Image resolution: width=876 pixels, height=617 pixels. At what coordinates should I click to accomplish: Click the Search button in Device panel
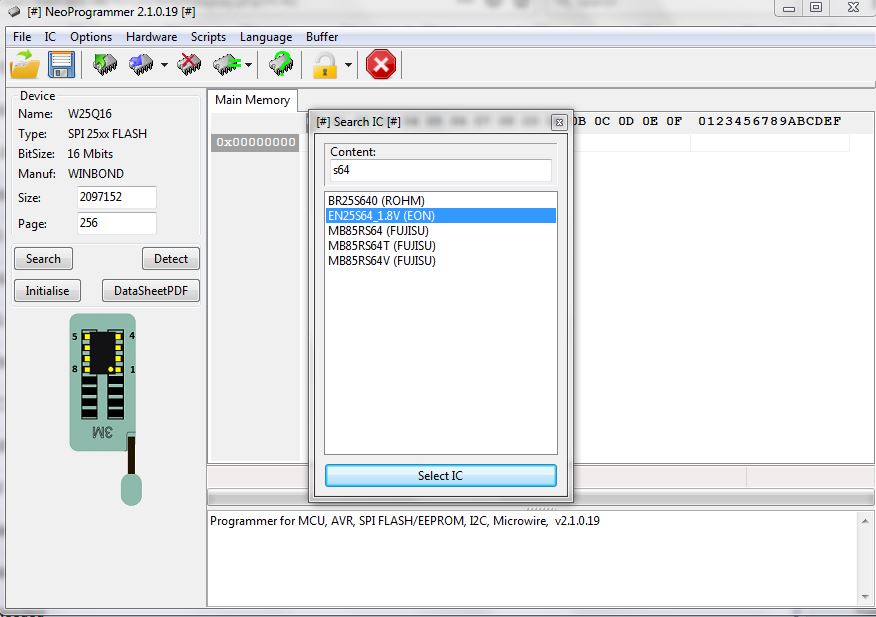click(x=44, y=259)
